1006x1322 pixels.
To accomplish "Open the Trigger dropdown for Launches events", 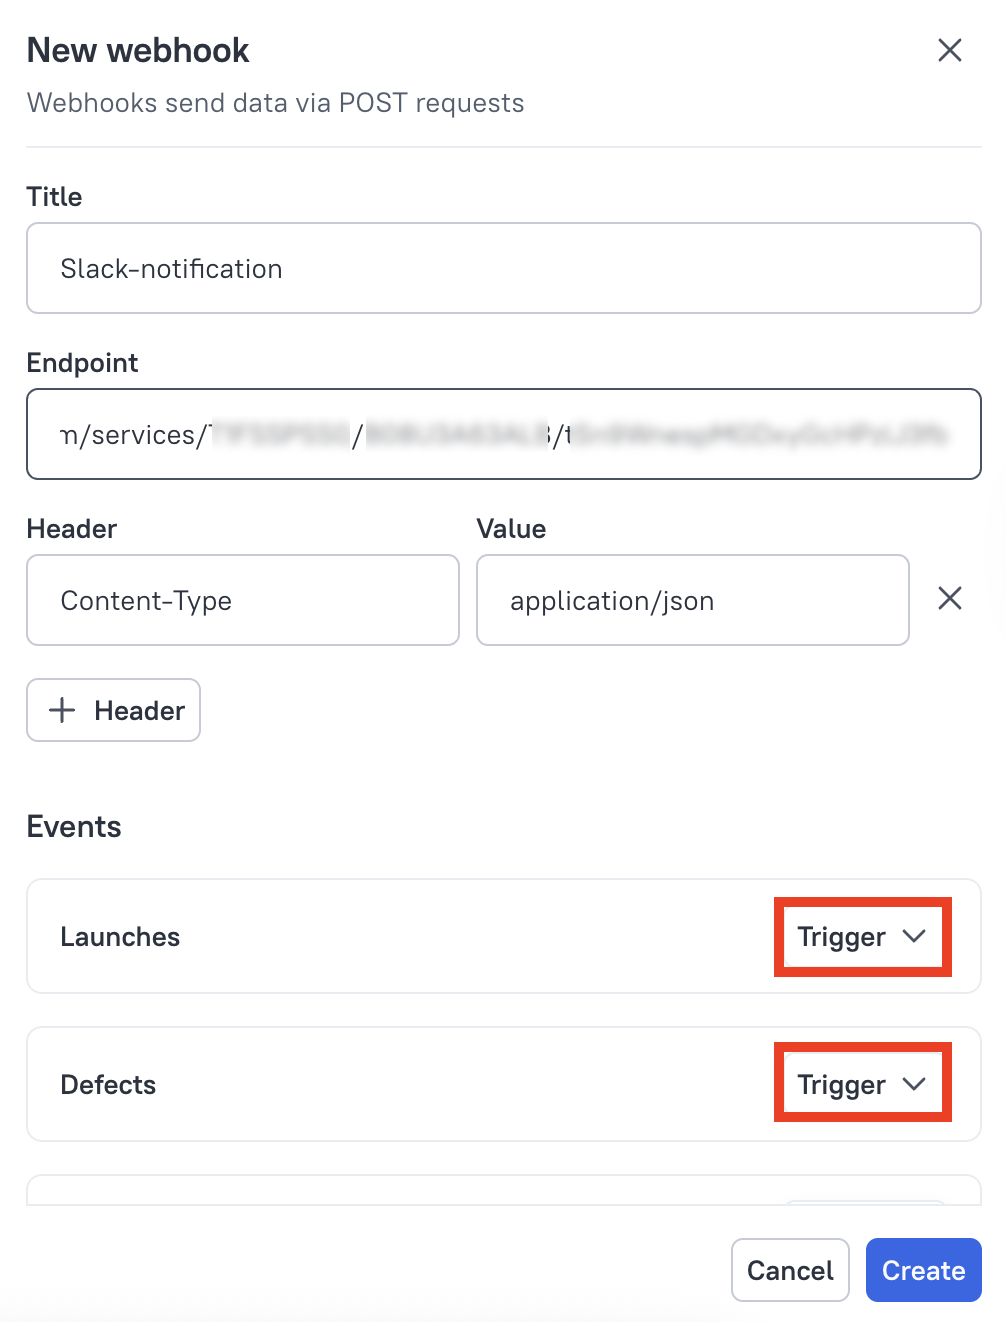I will pos(860,937).
